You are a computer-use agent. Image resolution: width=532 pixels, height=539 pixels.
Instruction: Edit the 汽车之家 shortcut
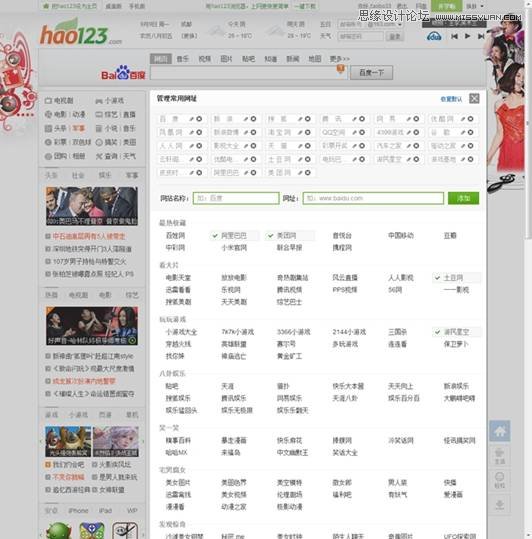[409, 146]
